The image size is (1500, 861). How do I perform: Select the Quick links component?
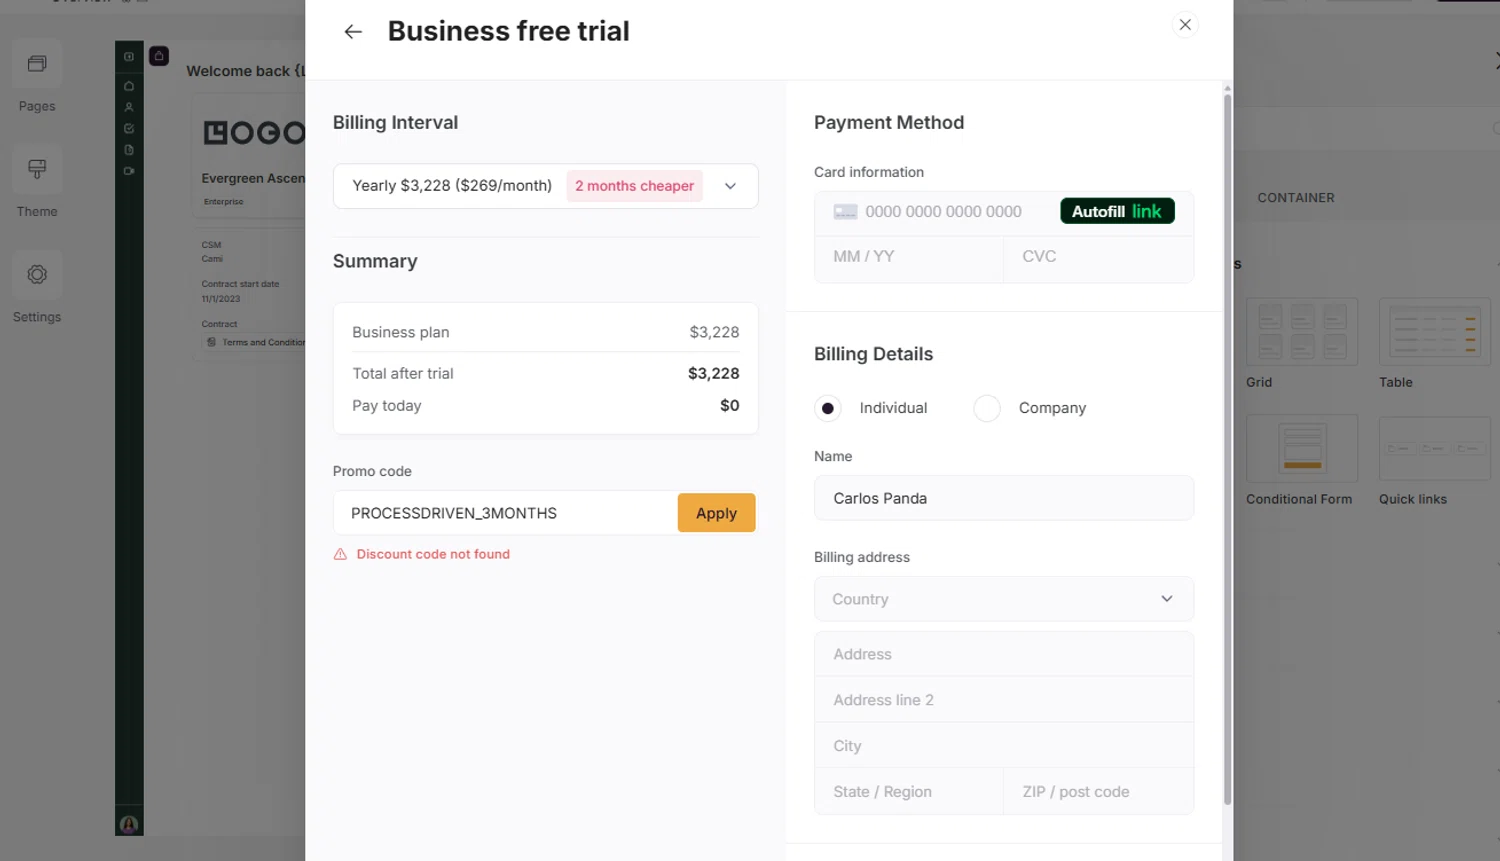tap(1435, 461)
